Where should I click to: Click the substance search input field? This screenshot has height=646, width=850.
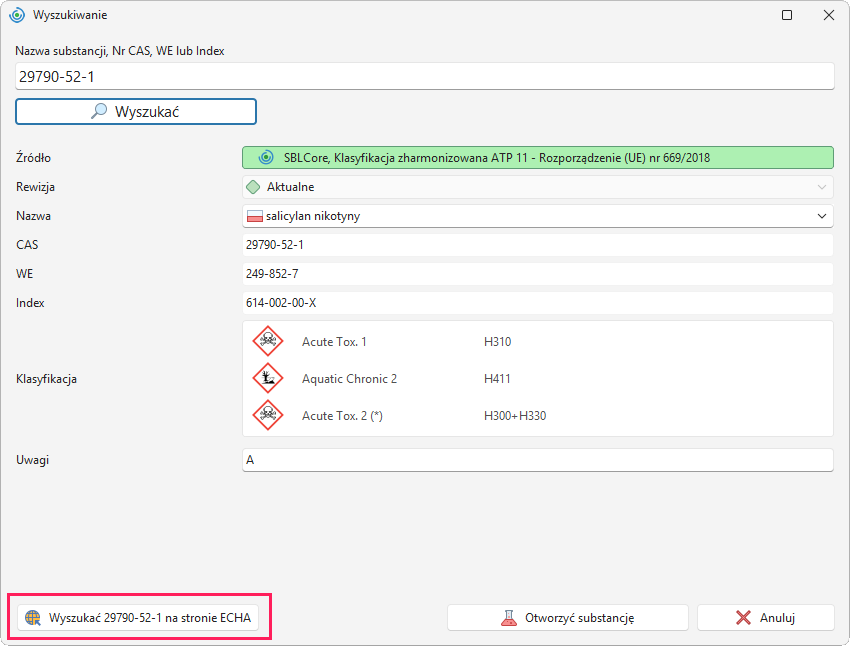(x=424, y=76)
